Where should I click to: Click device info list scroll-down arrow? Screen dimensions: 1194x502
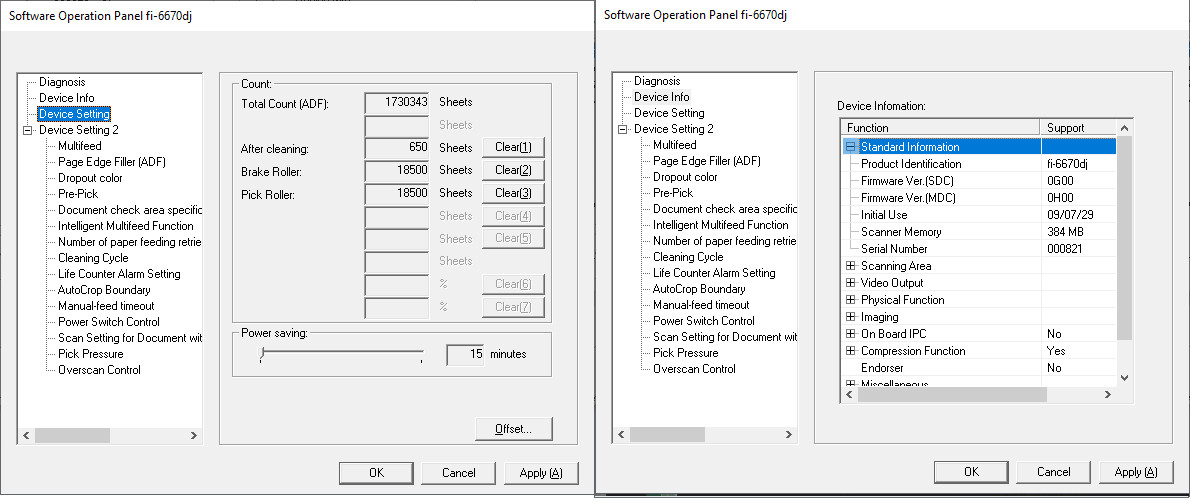[x=1125, y=378]
